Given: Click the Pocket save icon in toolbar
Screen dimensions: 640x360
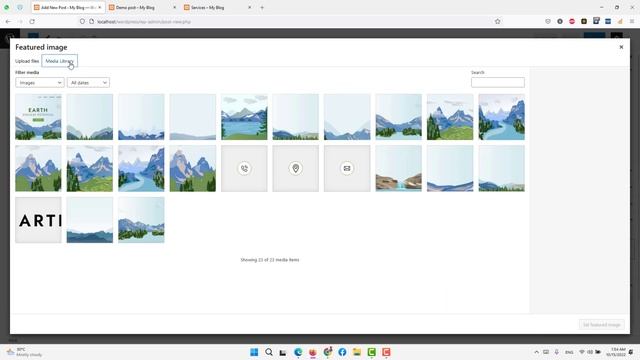Looking at the screenshot, I should point(548,22).
